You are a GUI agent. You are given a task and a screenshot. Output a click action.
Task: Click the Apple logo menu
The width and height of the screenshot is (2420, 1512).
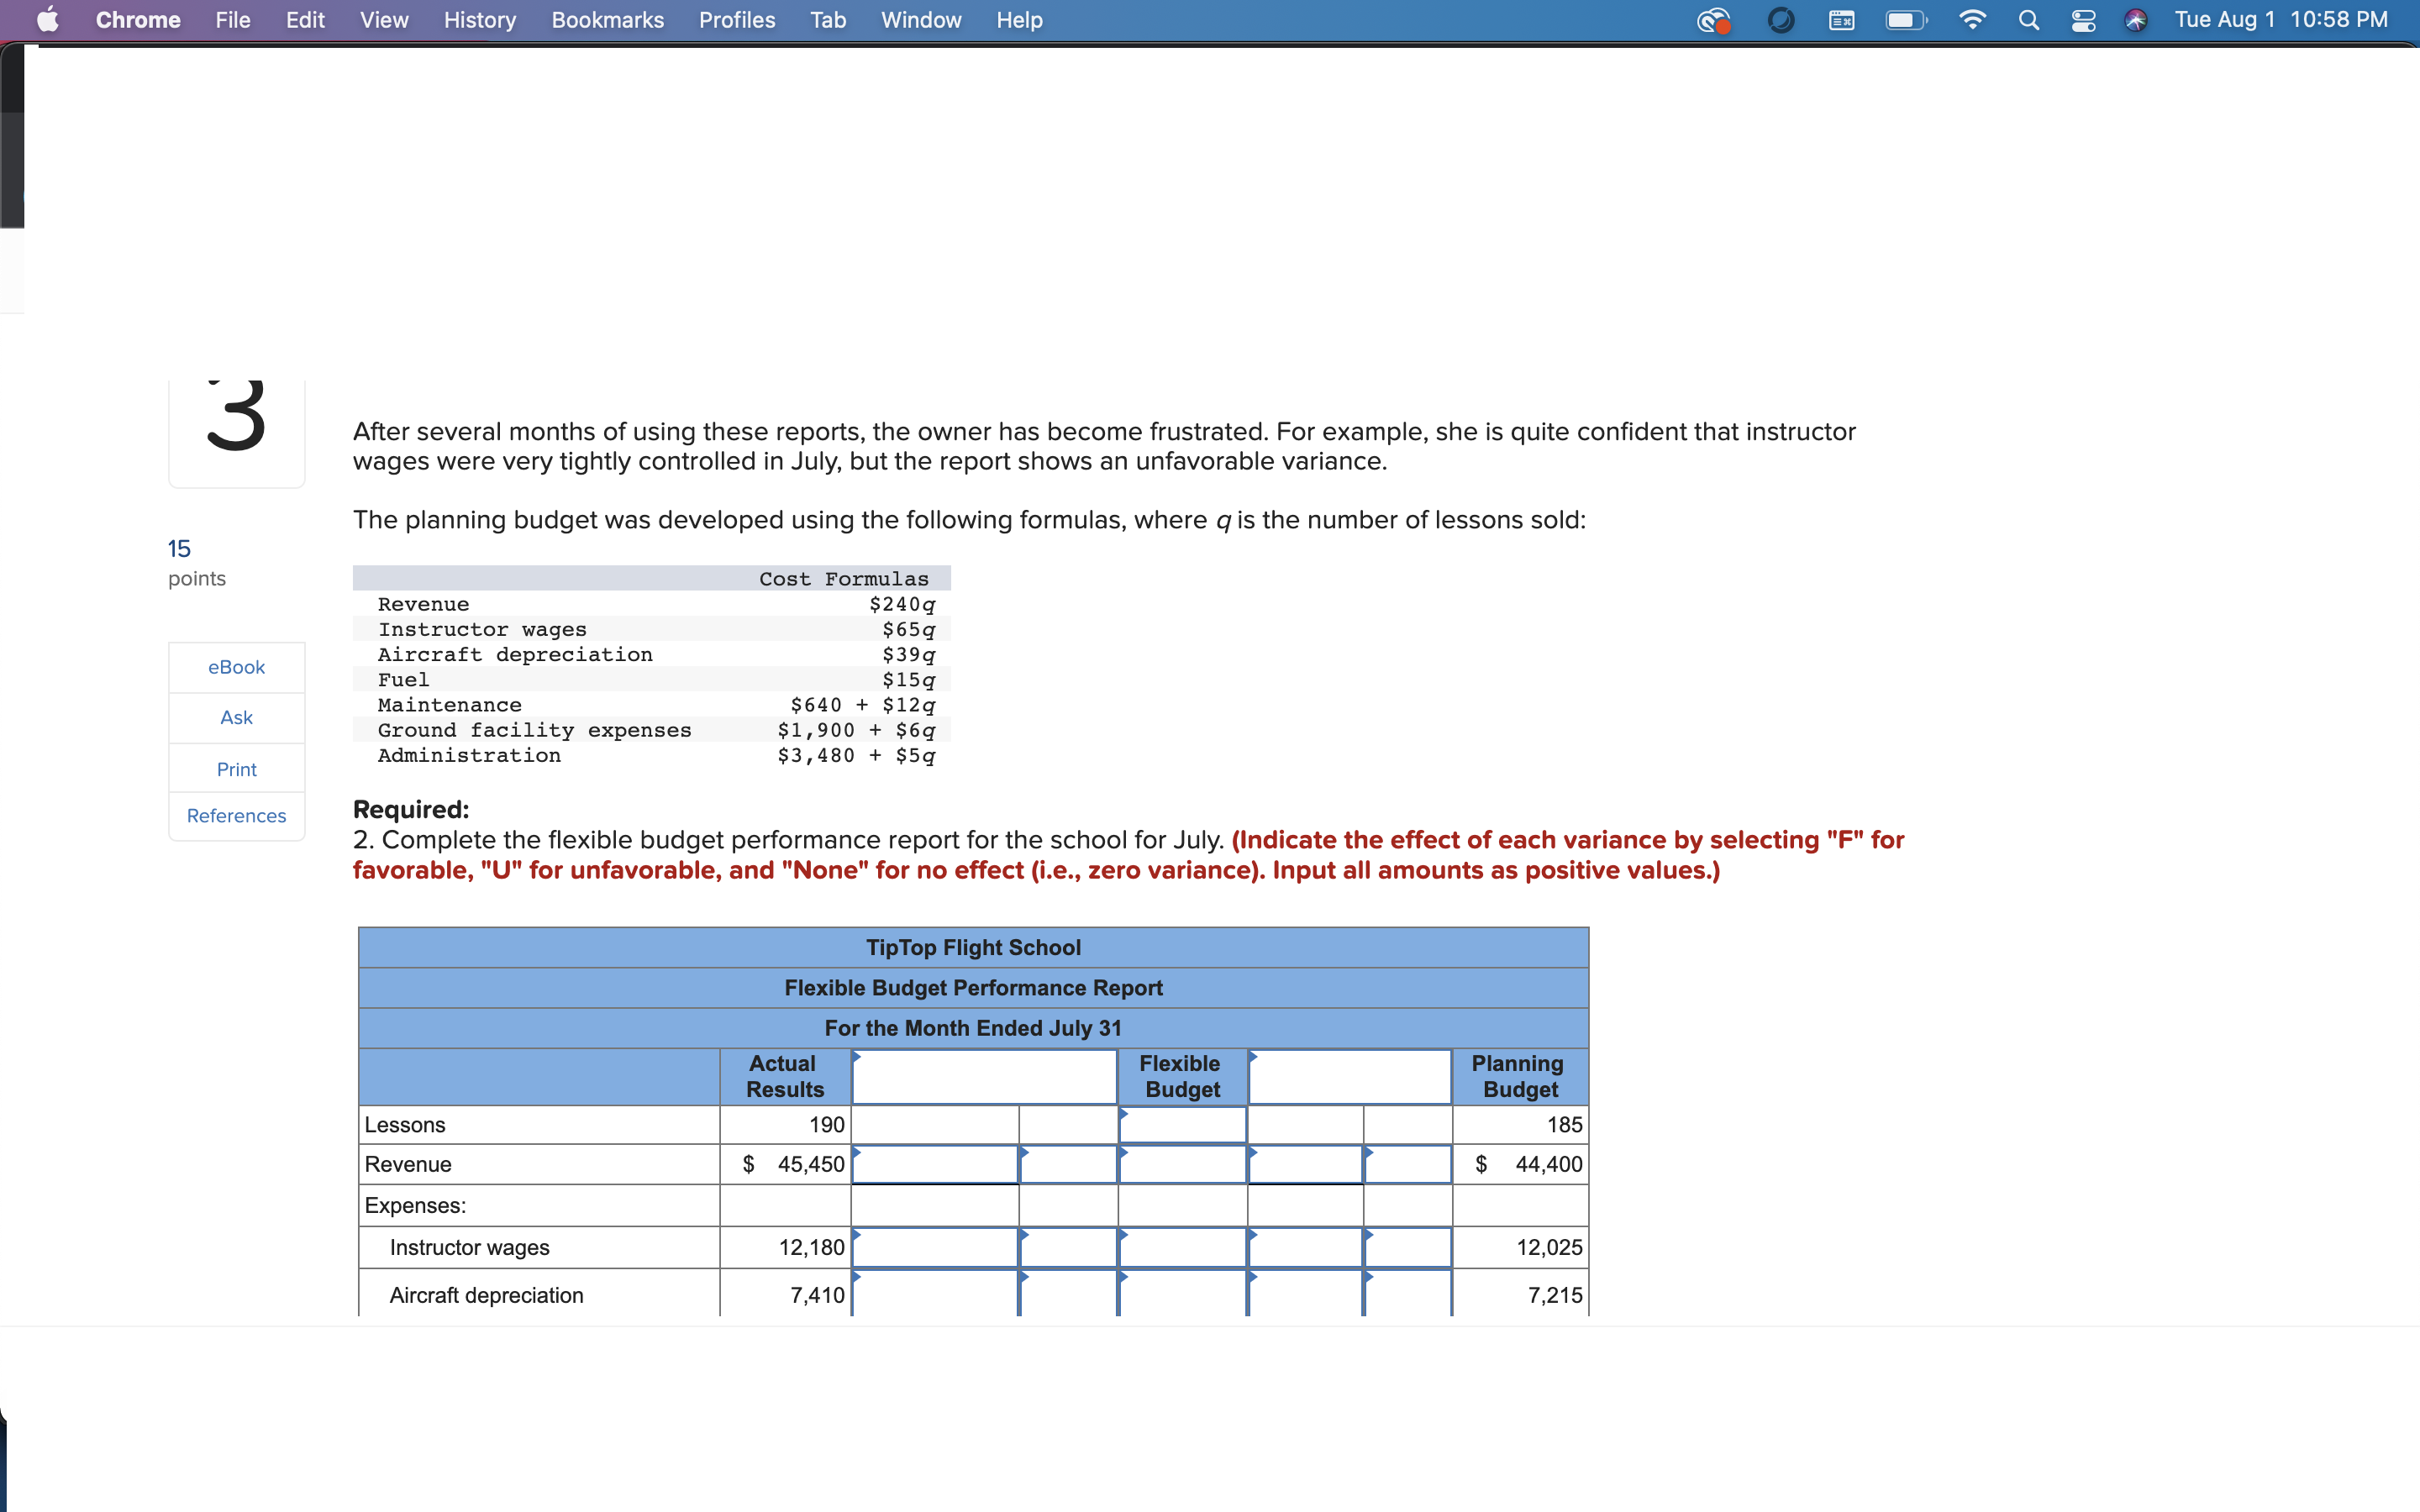pos(47,20)
